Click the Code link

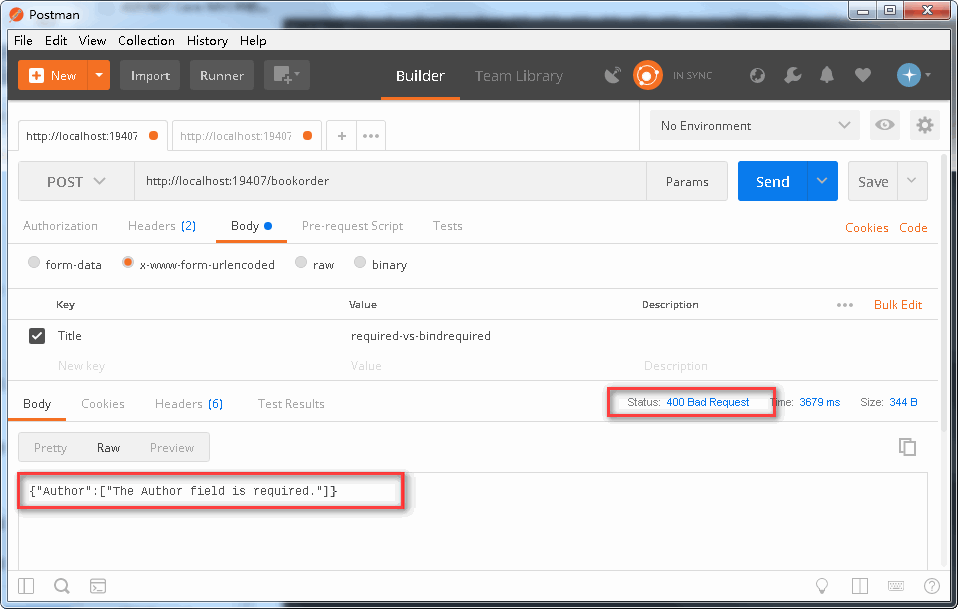[913, 228]
